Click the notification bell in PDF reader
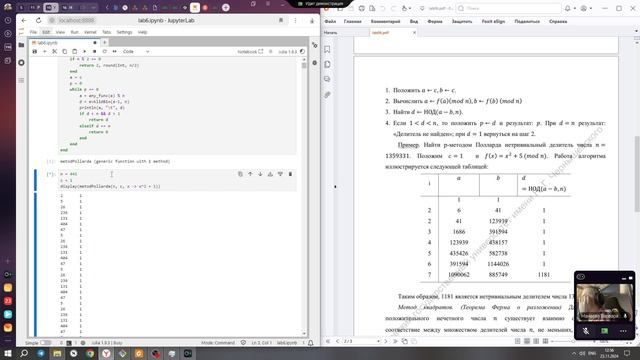Screen dimensions: 640x360 (567, 8)
